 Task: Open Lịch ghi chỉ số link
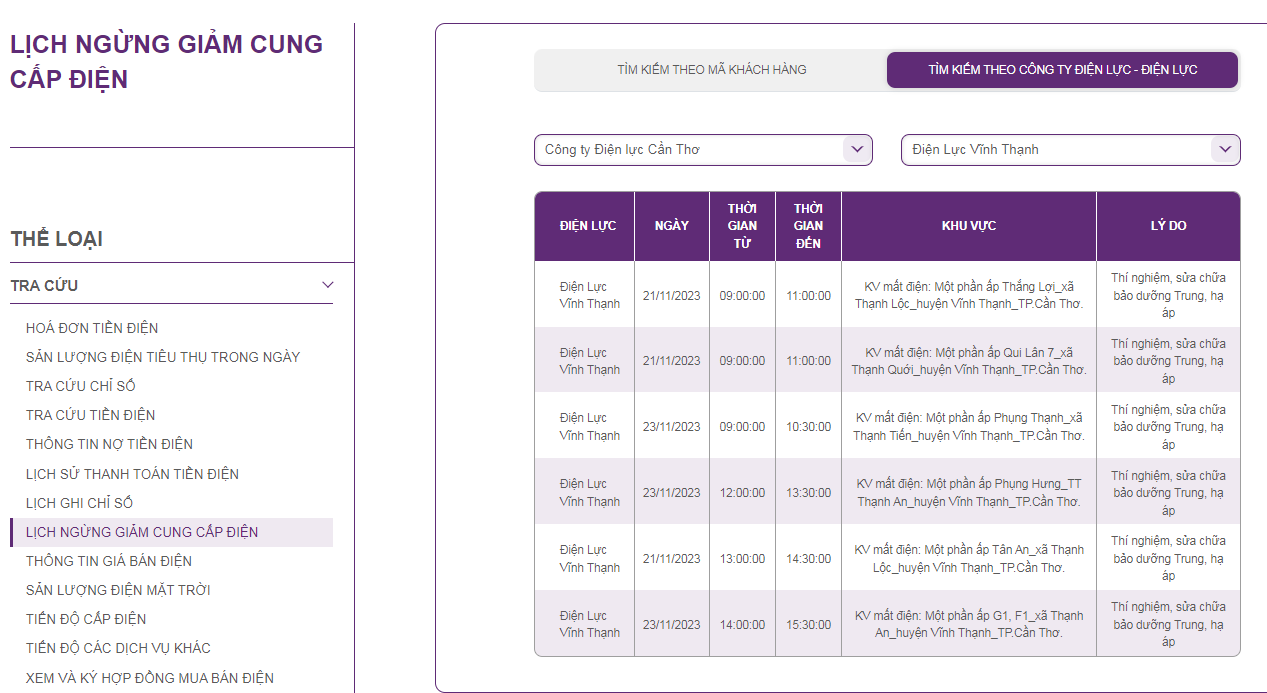80,503
